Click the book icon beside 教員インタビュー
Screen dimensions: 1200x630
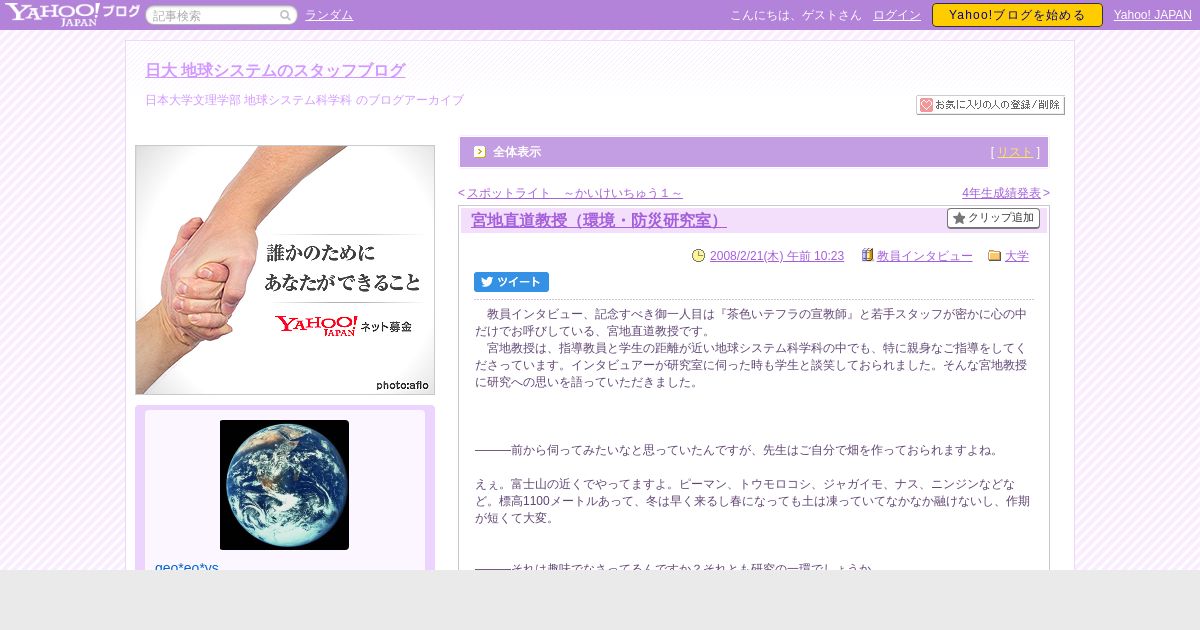(x=867, y=256)
